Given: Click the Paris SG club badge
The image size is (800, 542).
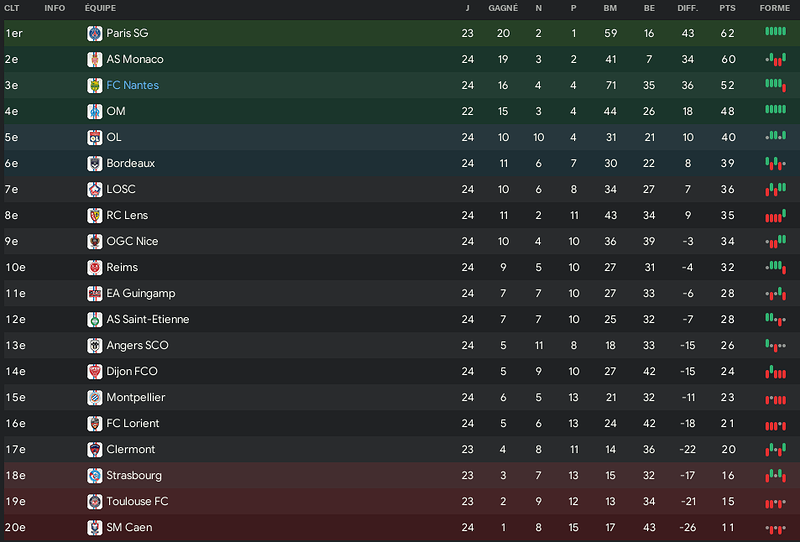Looking at the screenshot, I should (94, 33).
